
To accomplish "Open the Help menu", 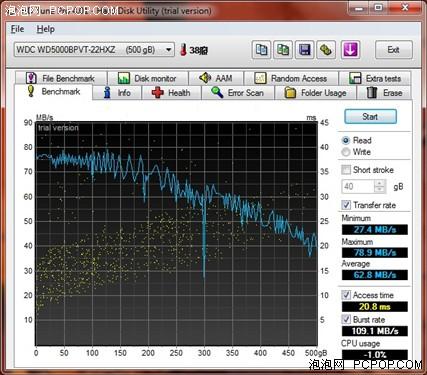I will 45,29.
